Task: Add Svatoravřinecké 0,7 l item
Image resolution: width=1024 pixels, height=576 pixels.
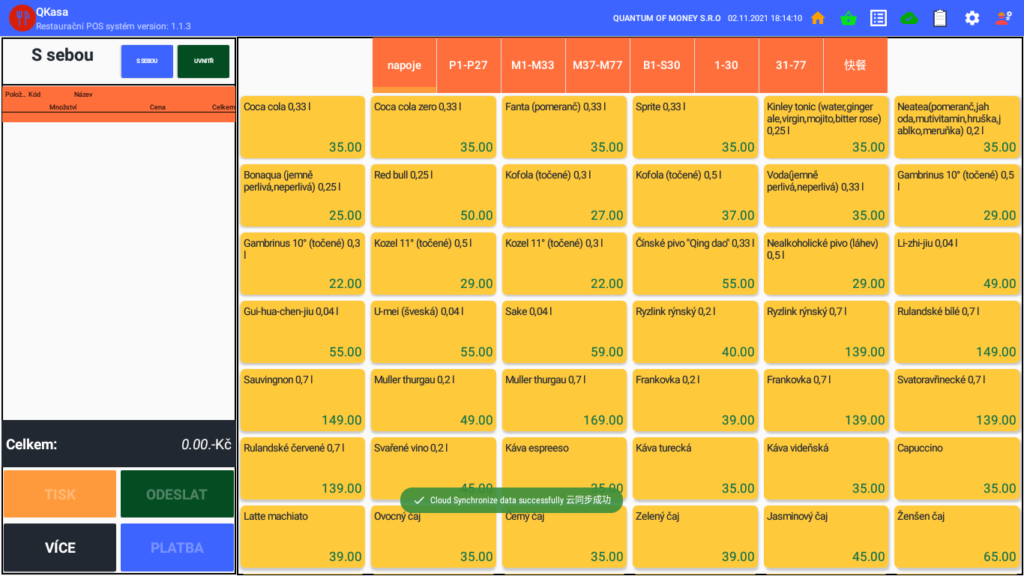Action: click(x=957, y=400)
